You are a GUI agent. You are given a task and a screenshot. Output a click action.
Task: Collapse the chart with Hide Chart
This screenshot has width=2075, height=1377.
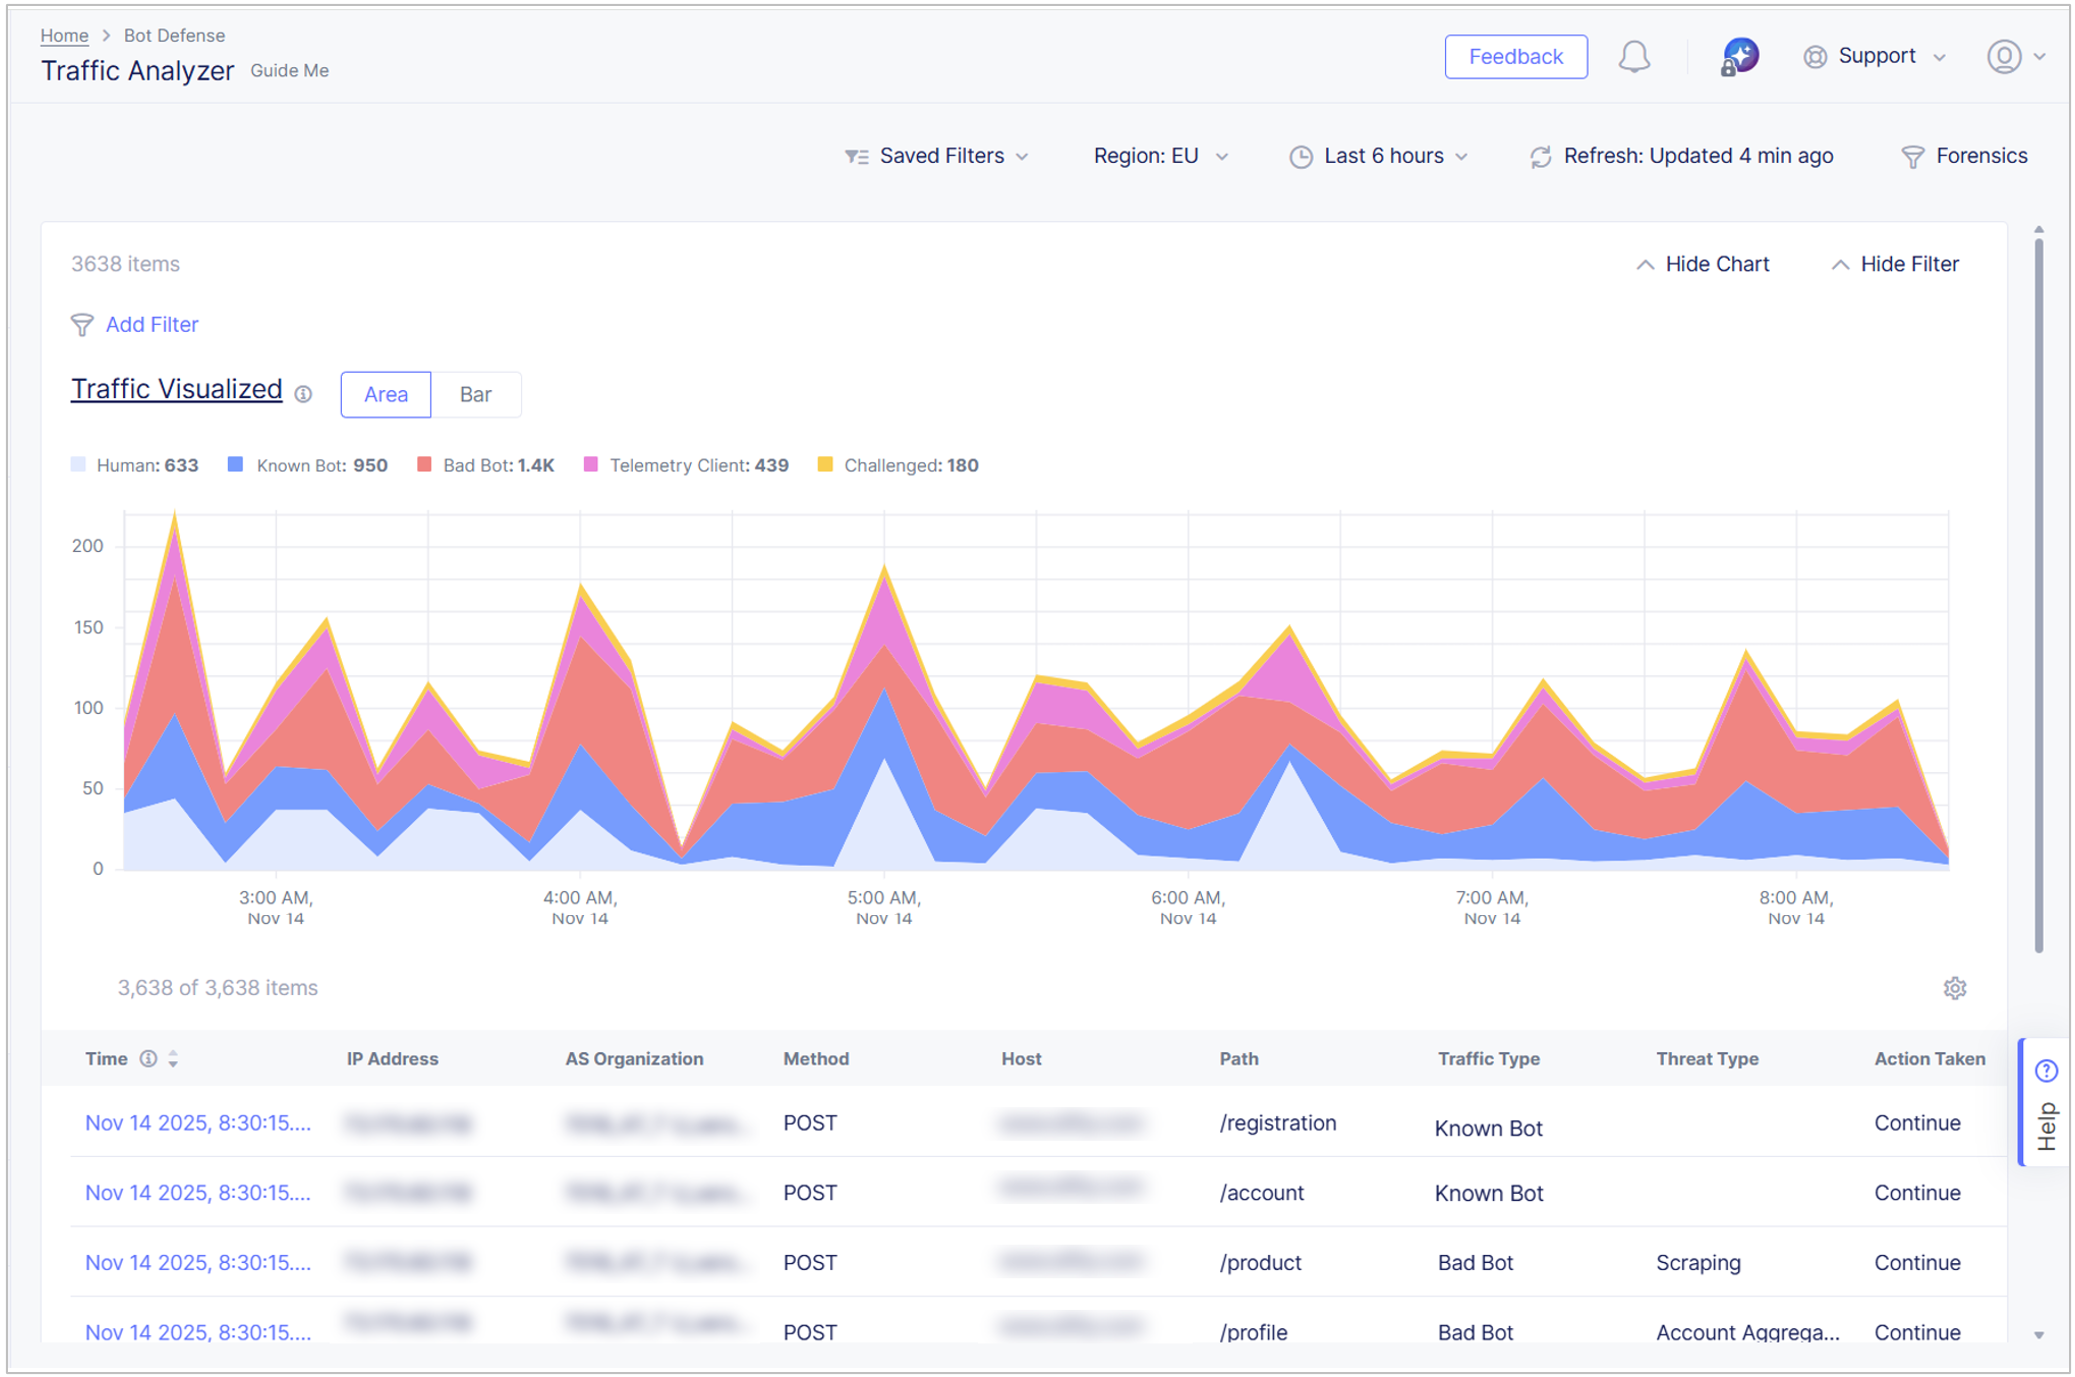(x=1702, y=264)
